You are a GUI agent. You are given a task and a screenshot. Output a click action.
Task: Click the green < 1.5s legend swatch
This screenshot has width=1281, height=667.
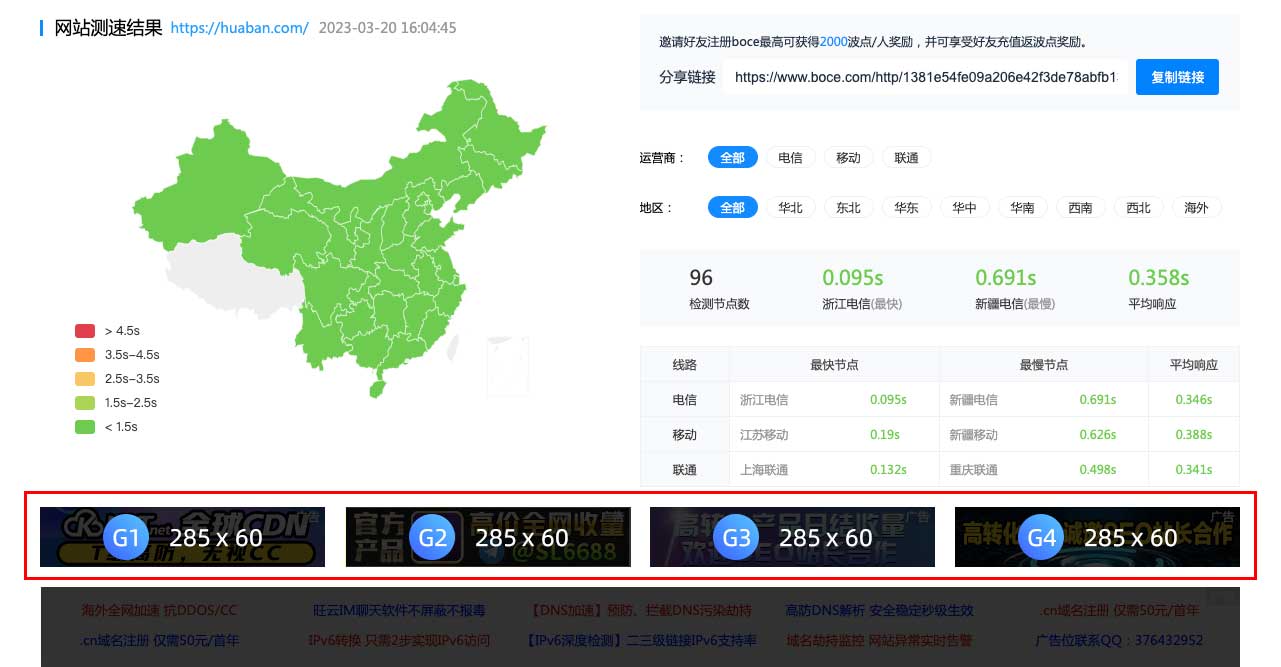pyautogui.click(x=85, y=427)
